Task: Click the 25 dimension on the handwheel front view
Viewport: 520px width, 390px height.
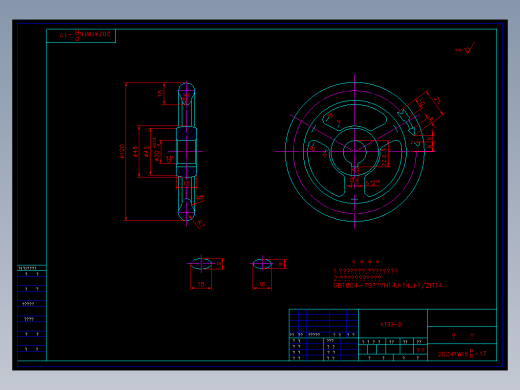Action: (437, 101)
